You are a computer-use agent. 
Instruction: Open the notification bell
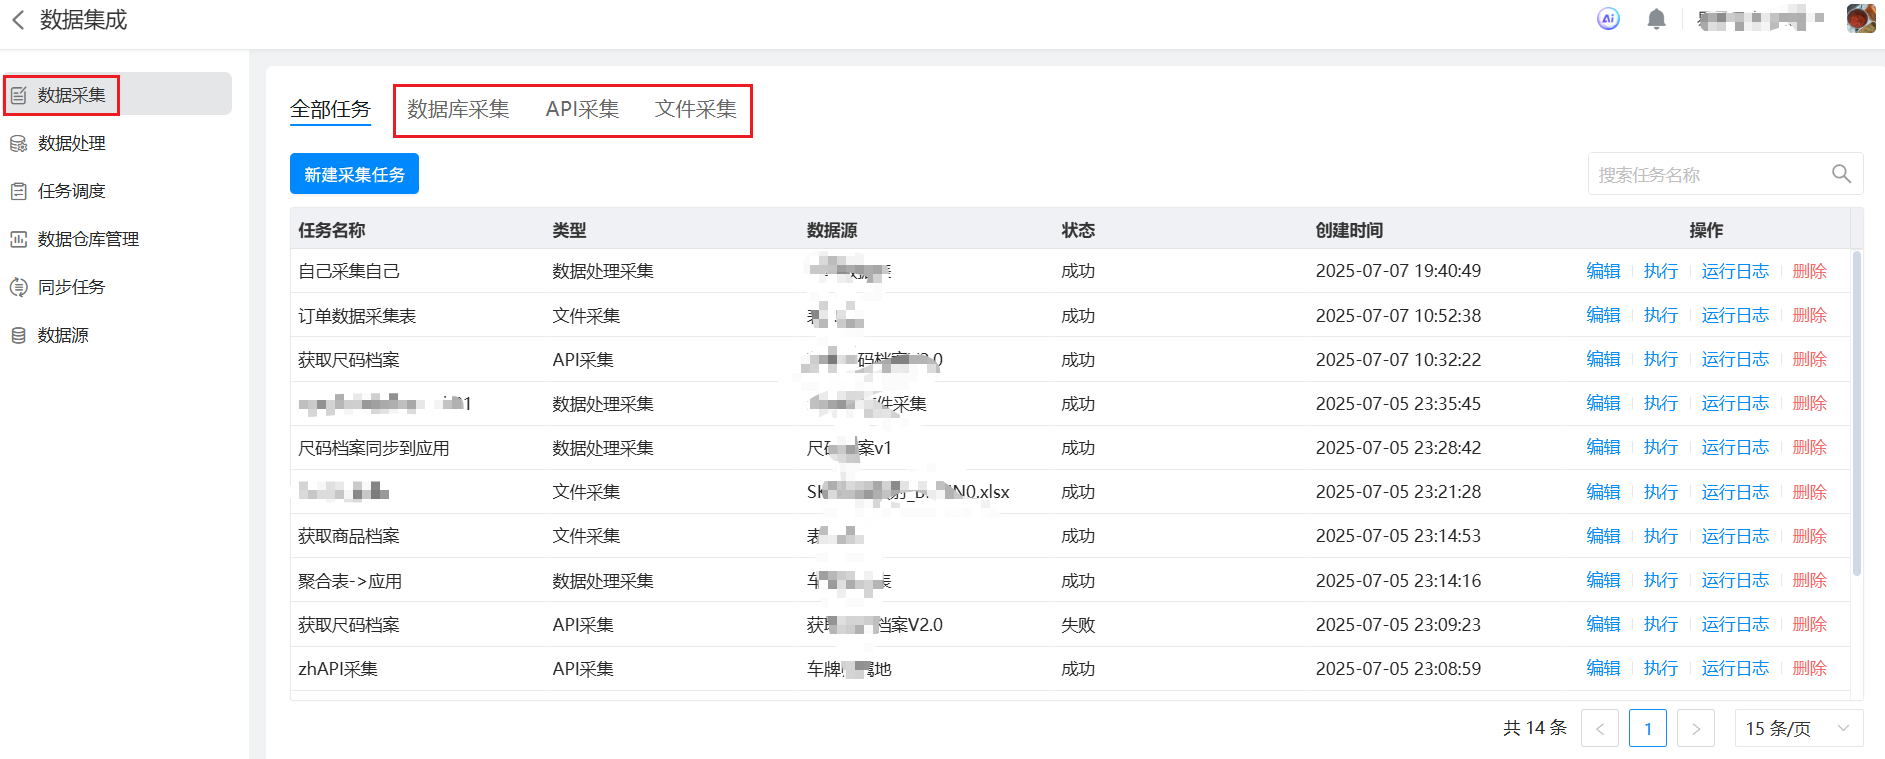(1656, 19)
